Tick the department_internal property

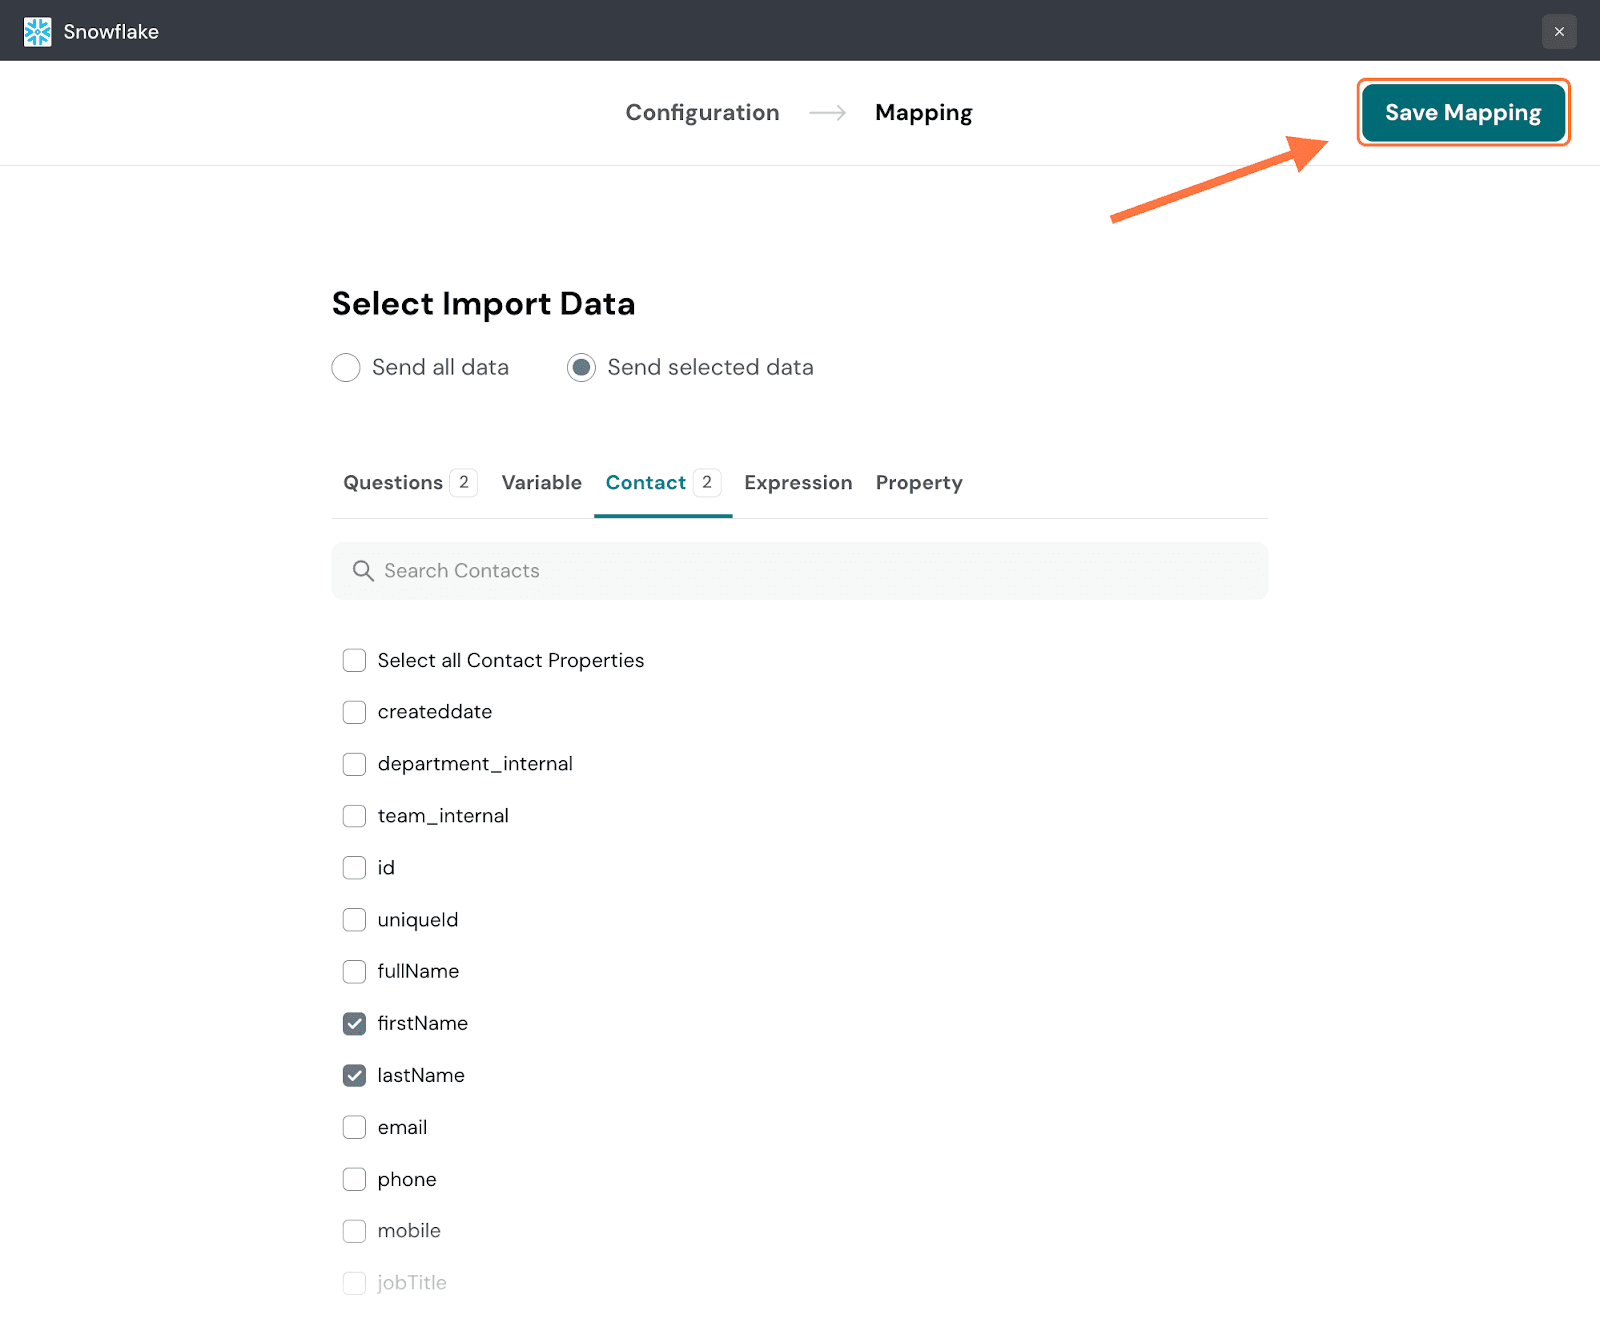[x=354, y=764]
